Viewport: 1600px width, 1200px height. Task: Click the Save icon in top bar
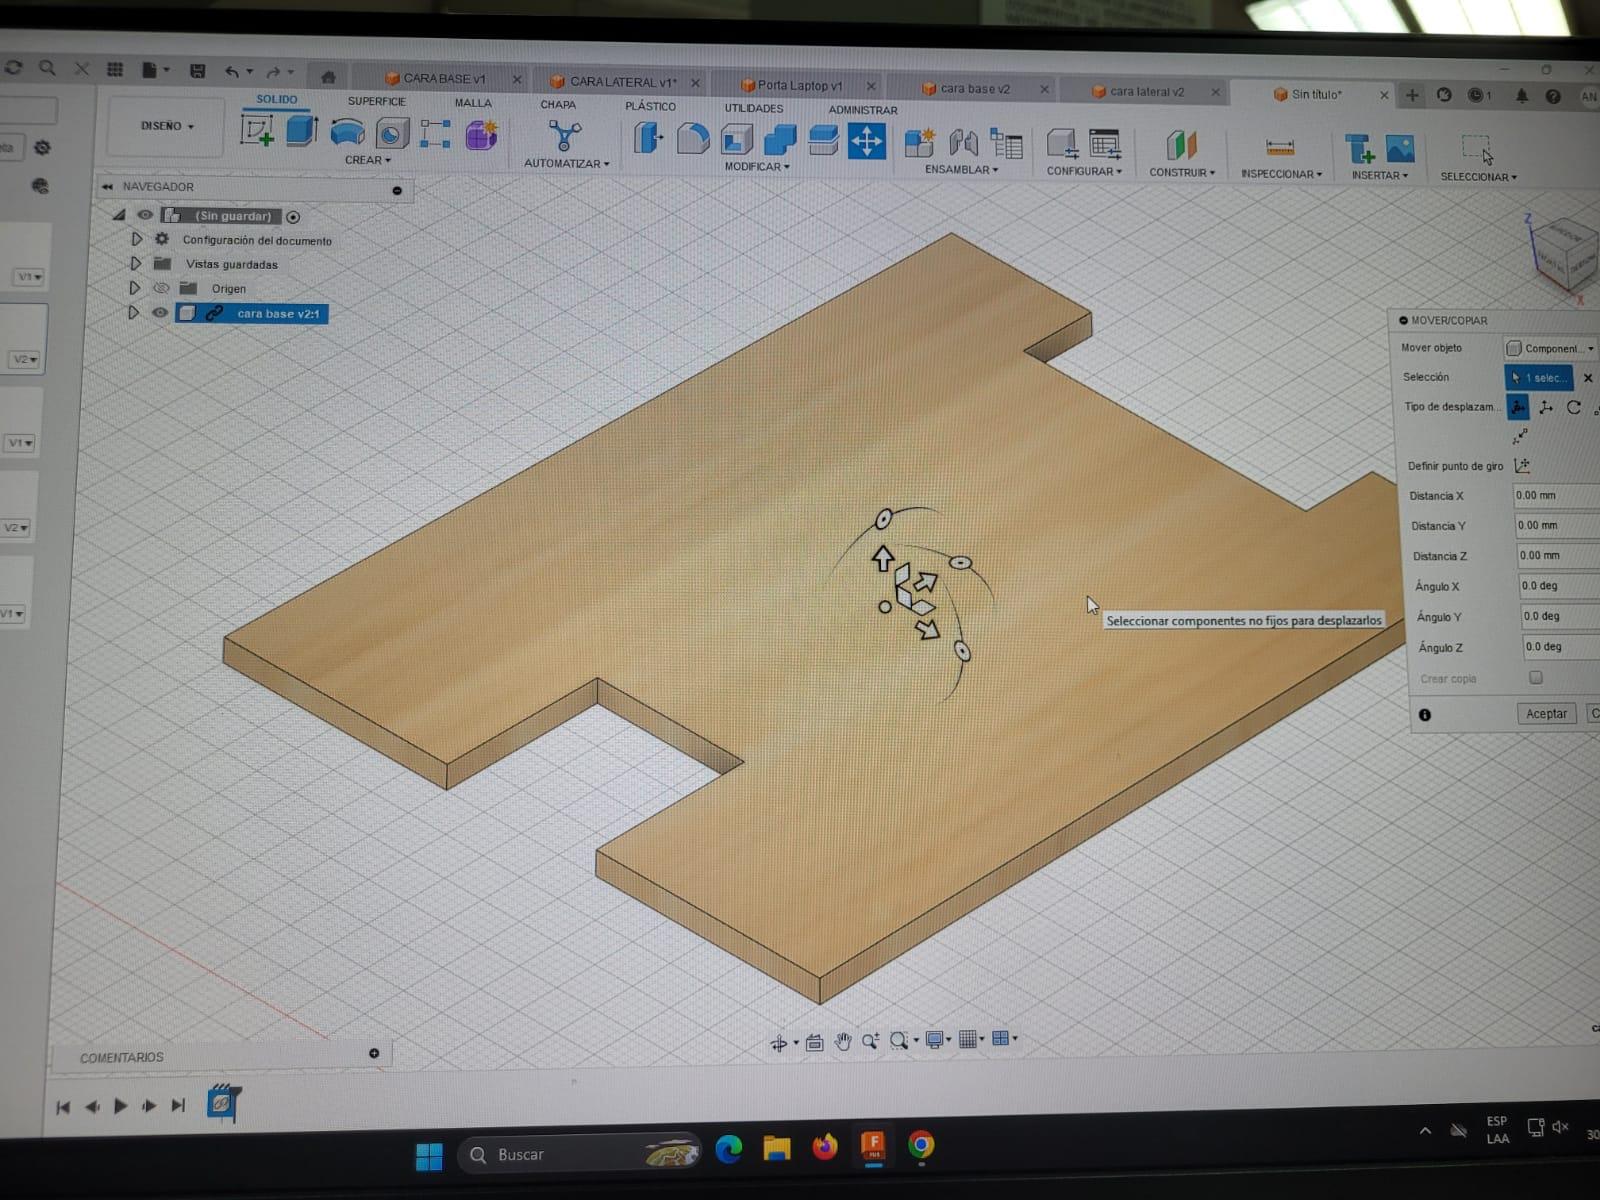coord(197,71)
